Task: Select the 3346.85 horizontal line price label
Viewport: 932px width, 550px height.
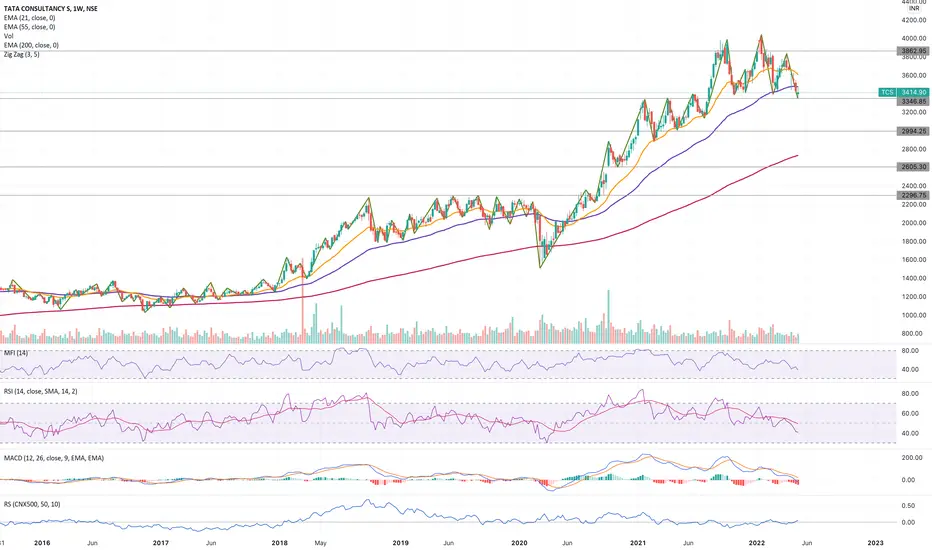Action: [913, 102]
